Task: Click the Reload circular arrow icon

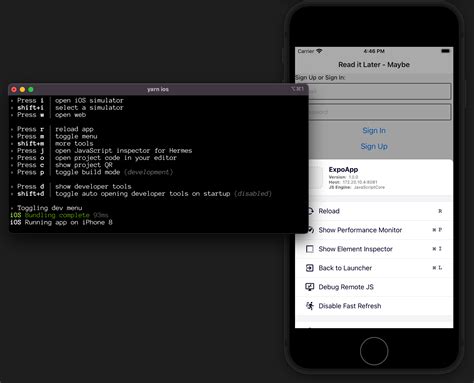Action: [311, 211]
